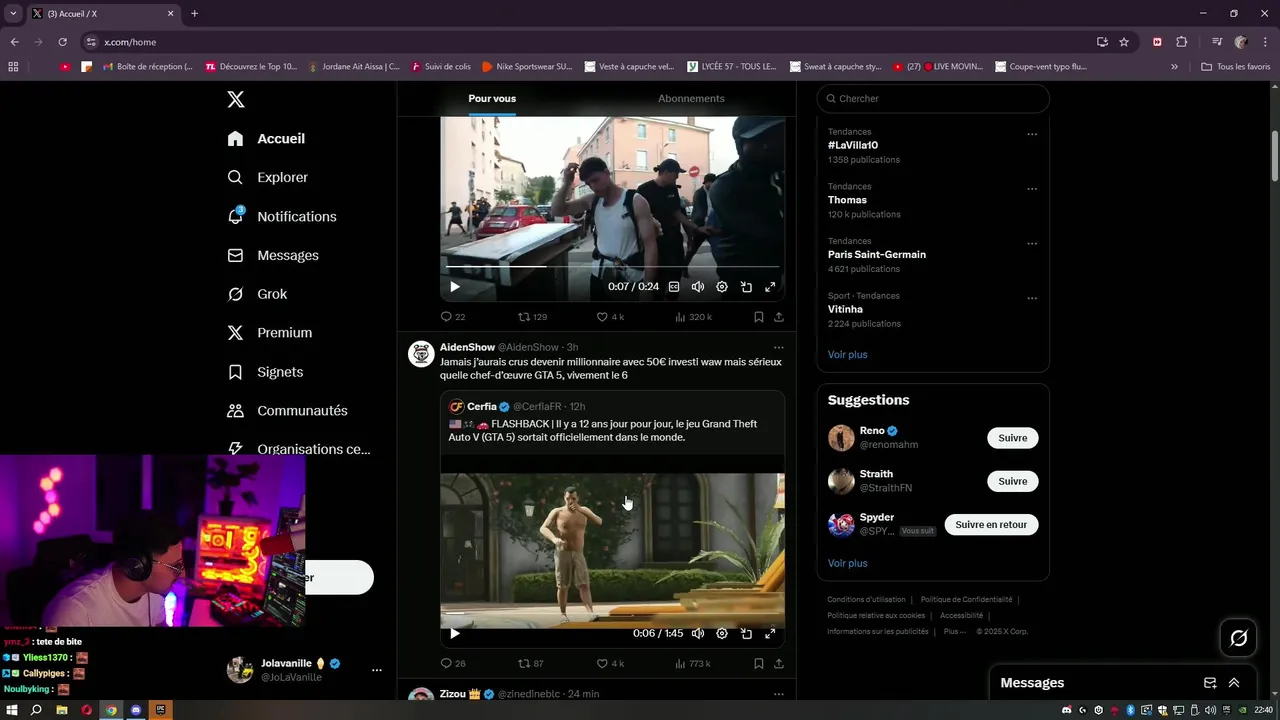Toggle fullscreen on GTA 5 video
This screenshot has height=720, width=1280.
coord(770,634)
